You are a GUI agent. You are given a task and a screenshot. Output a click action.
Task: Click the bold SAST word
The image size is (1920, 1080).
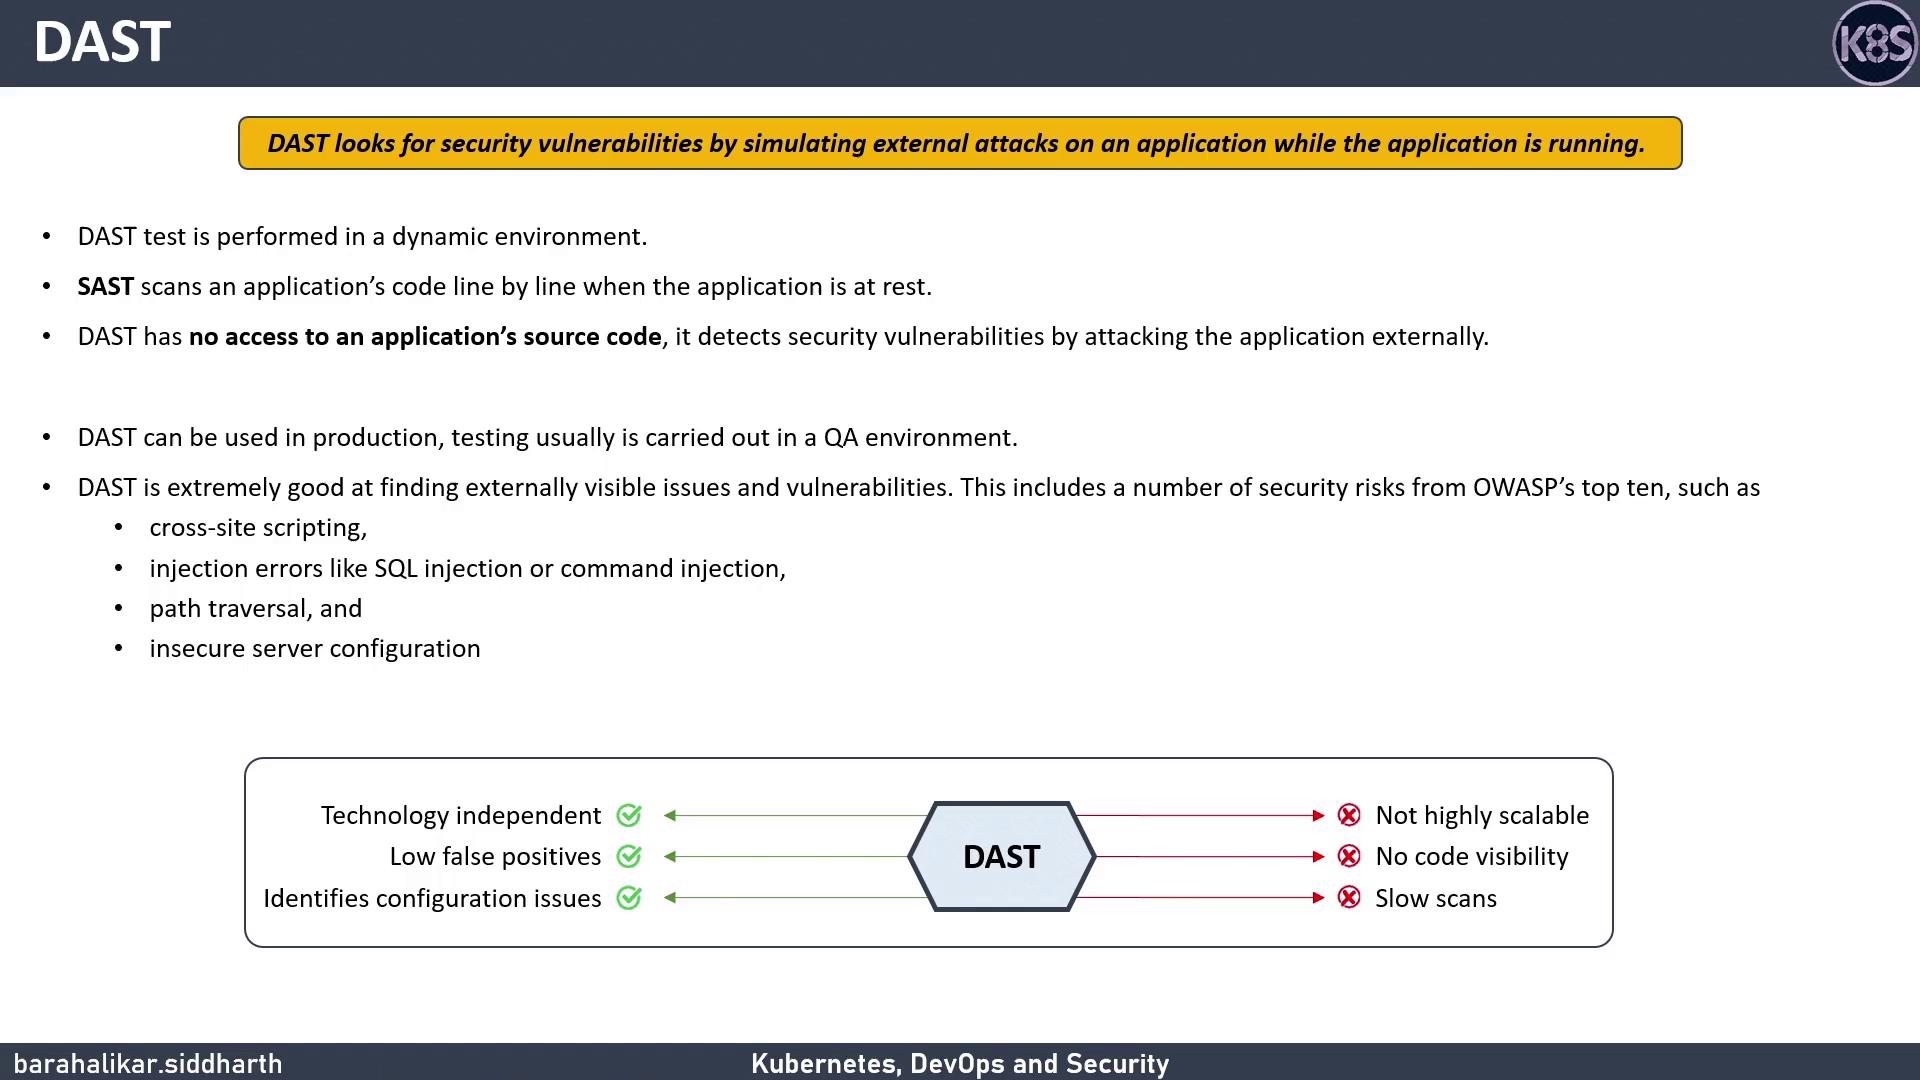(105, 287)
